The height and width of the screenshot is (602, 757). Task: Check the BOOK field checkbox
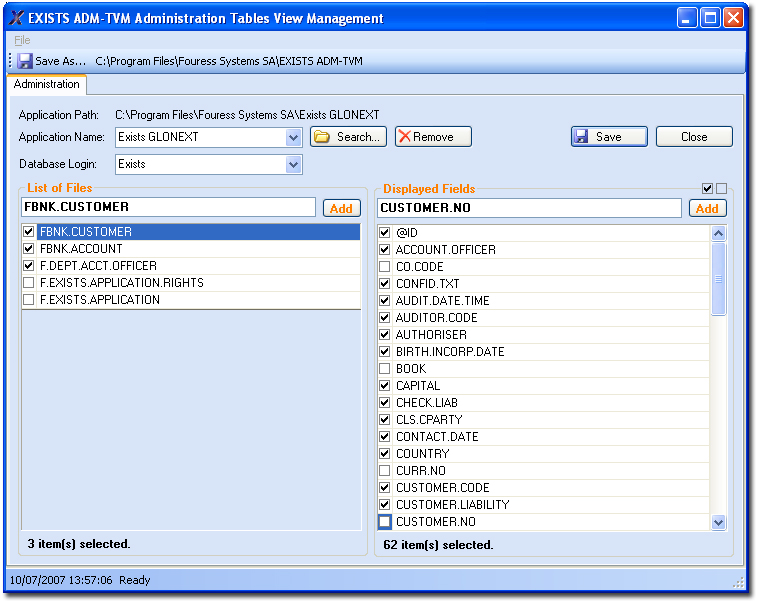pos(385,369)
